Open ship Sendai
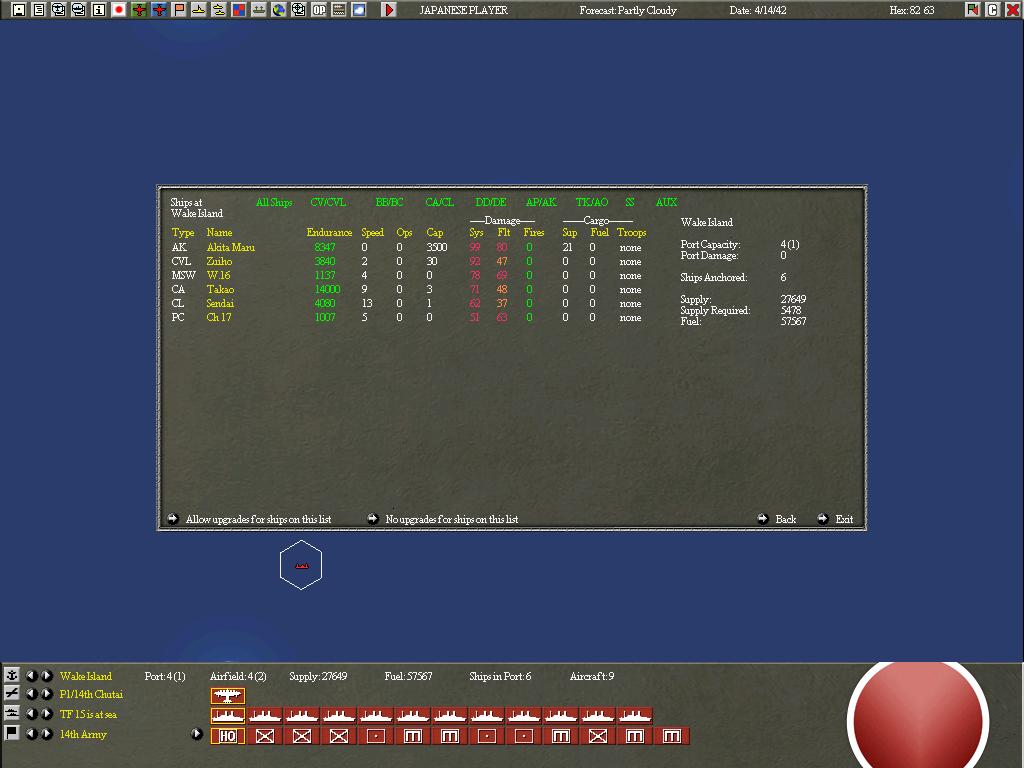Image resolution: width=1024 pixels, height=768 pixels. 220,304
